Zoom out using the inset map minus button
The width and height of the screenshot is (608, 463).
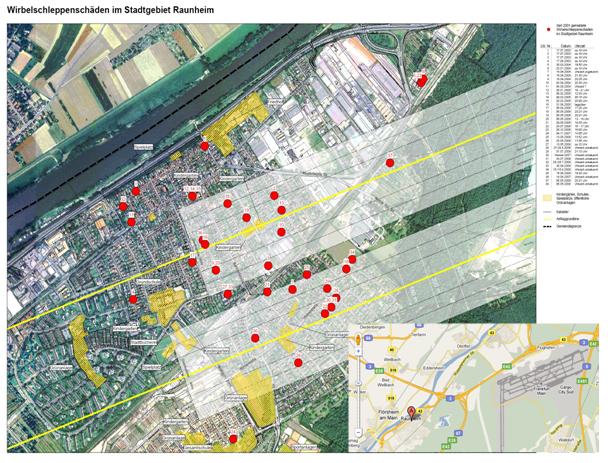tap(357, 432)
